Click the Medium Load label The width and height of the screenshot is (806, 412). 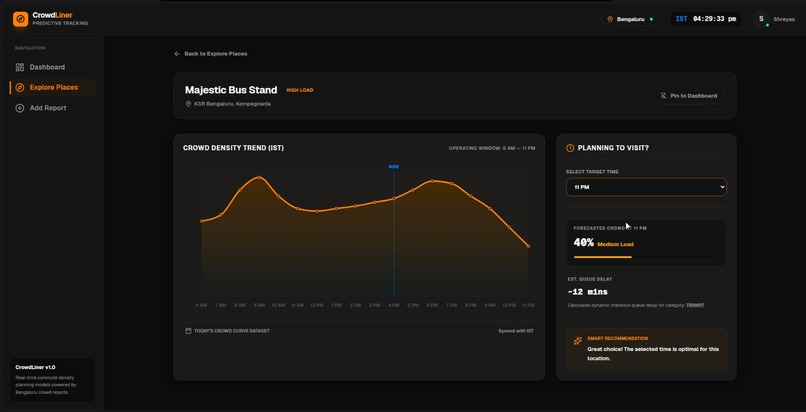coord(615,245)
